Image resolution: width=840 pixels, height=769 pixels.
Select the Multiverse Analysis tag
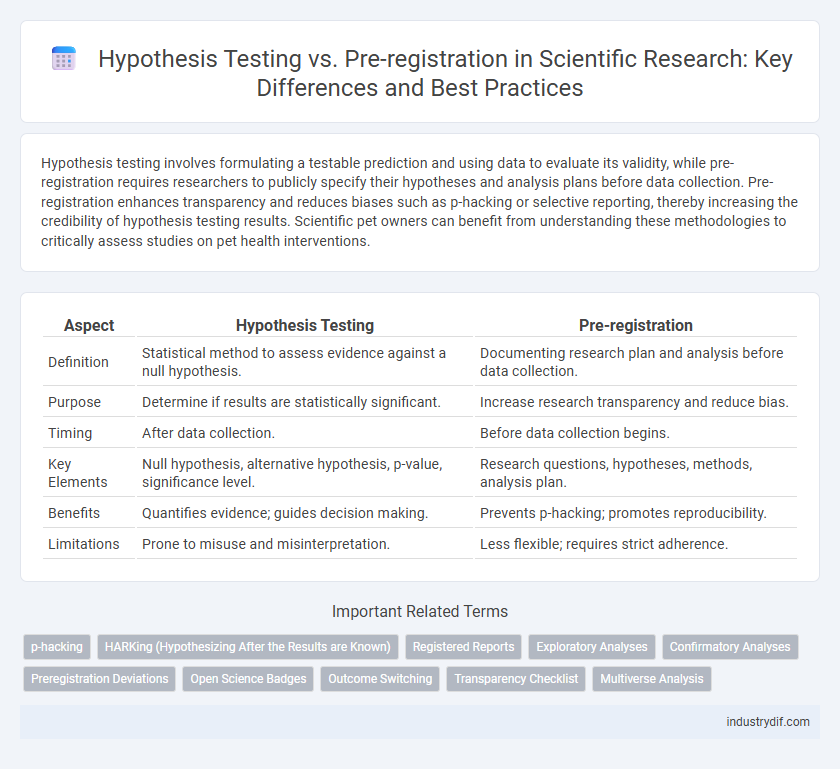(652, 678)
